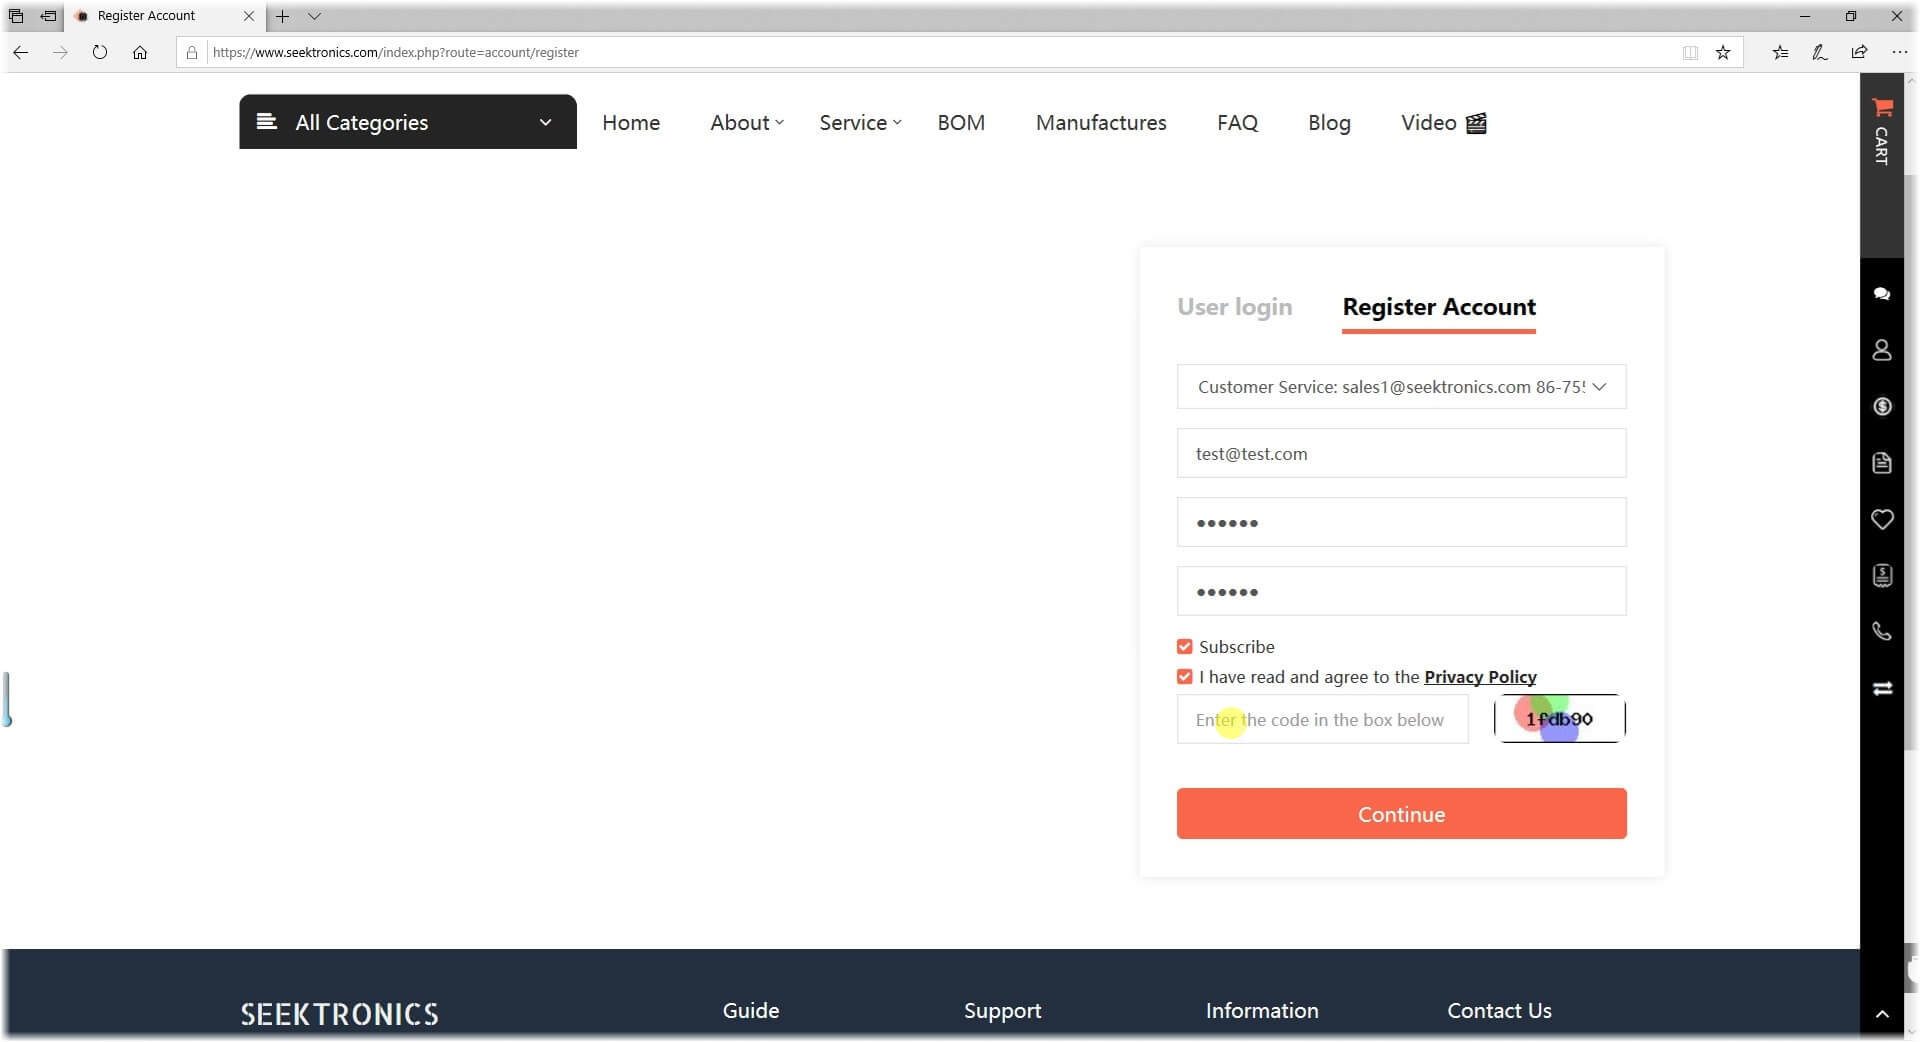Open the Customer Service select box
Viewport: 1920px width, 1042px height.
pyautogui.click(x=1401, y=387)
